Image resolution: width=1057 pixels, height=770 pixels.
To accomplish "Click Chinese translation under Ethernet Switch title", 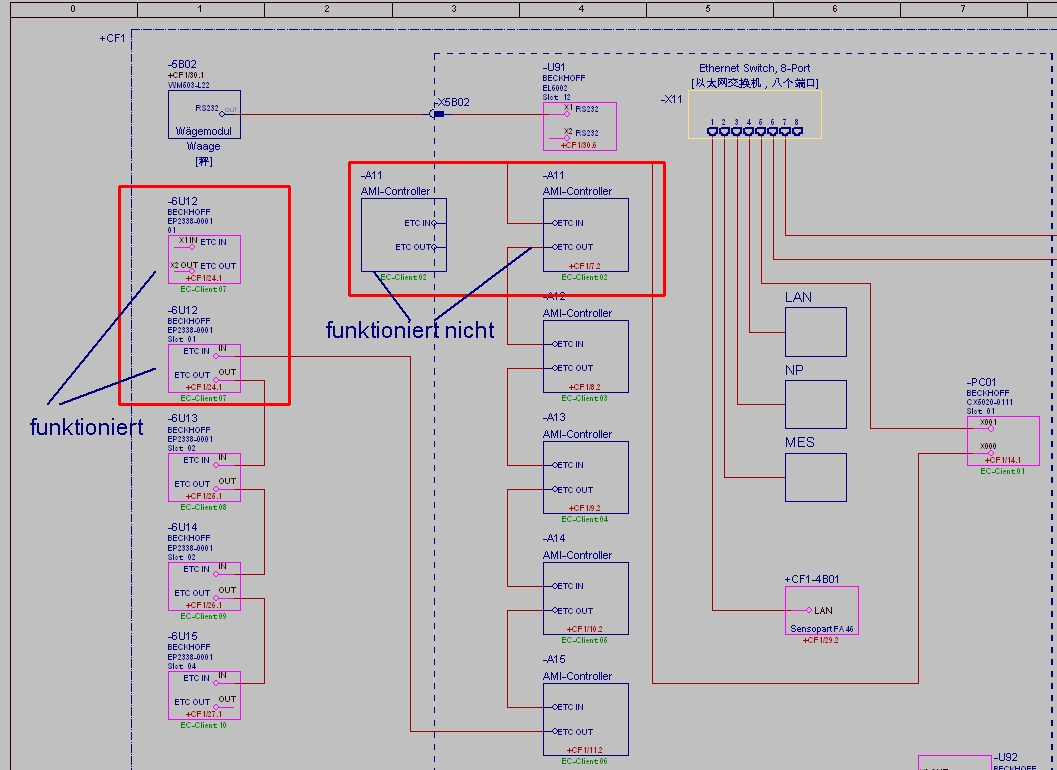I will [x=754, y=83].
